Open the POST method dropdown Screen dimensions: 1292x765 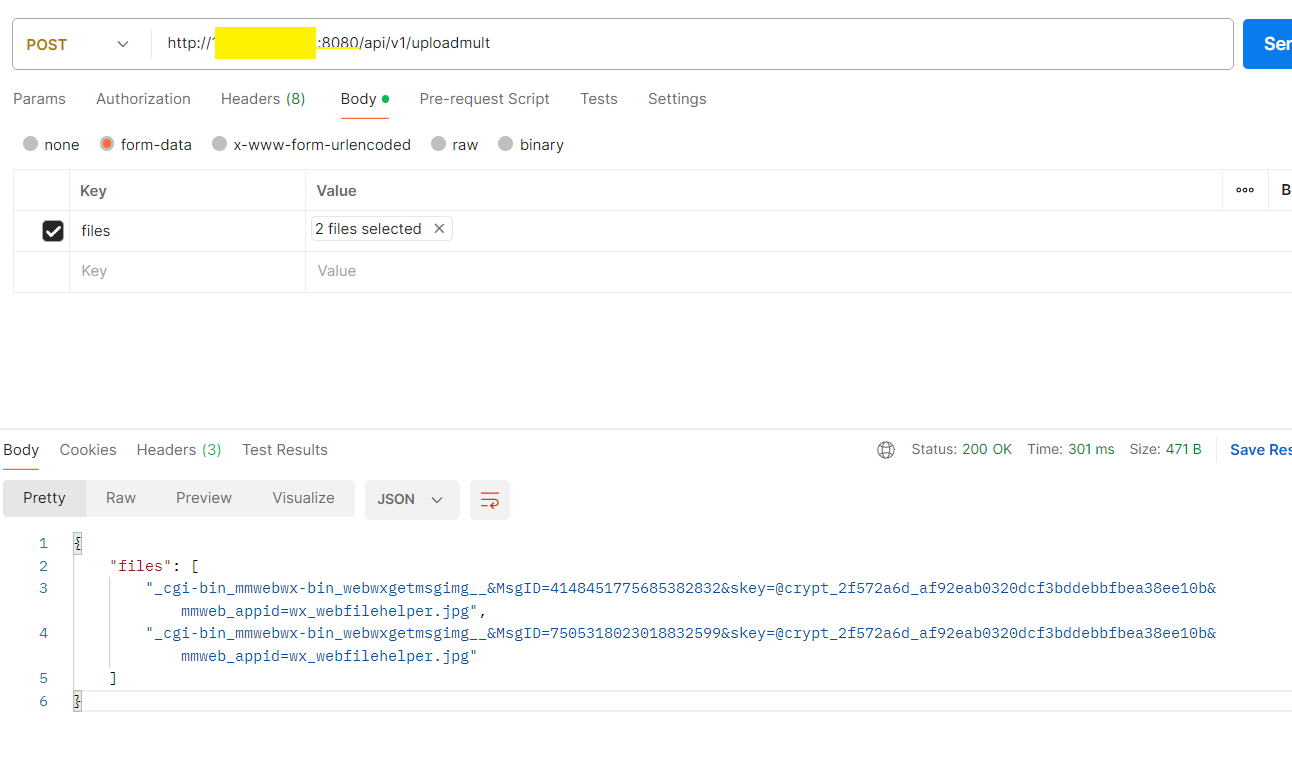coord(78,44)
